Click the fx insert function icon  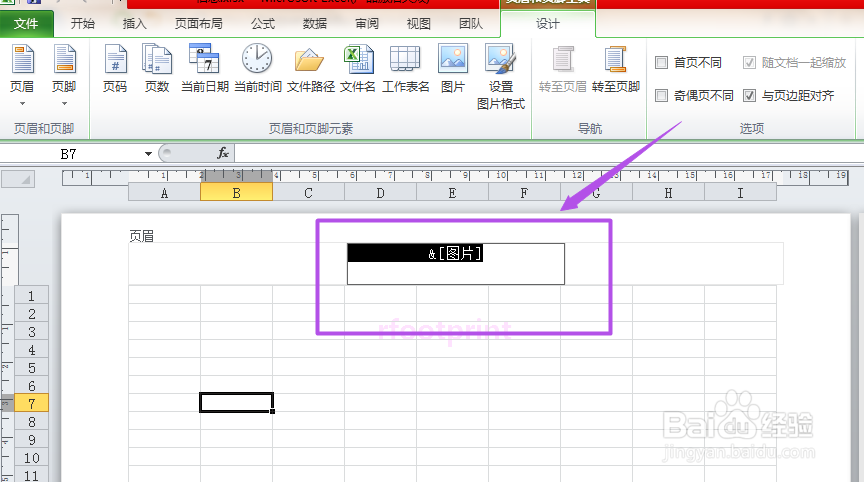click(x=223, y=153)
